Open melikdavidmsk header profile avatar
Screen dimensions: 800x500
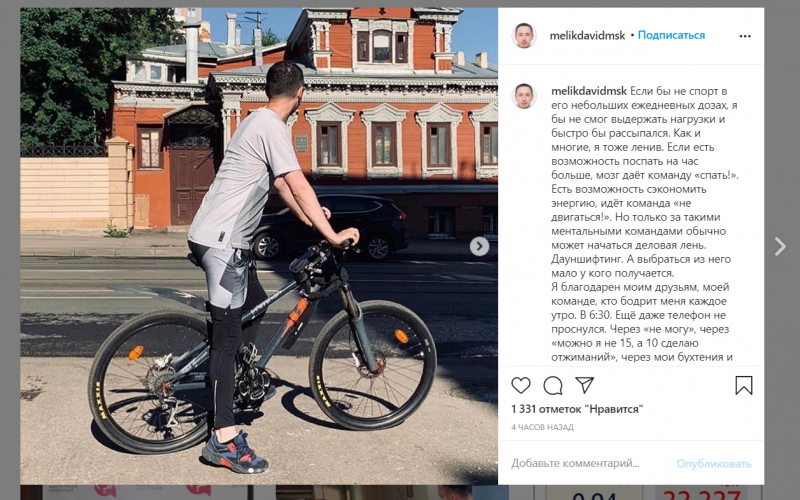524,36
